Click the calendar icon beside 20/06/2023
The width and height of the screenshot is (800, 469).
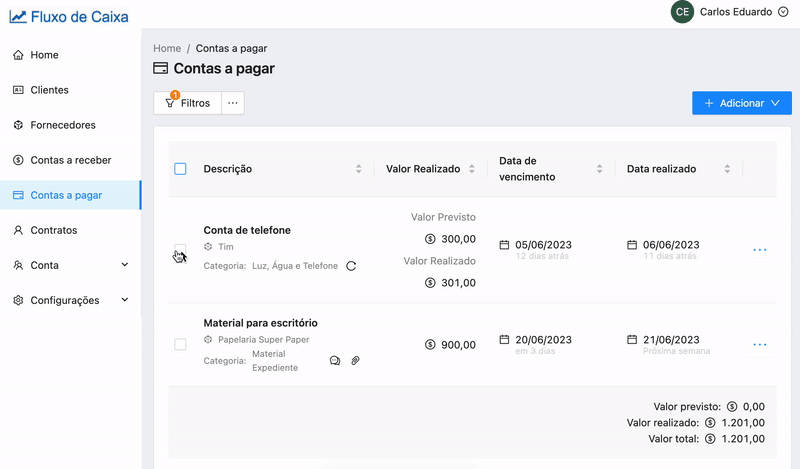pos(504,339)
